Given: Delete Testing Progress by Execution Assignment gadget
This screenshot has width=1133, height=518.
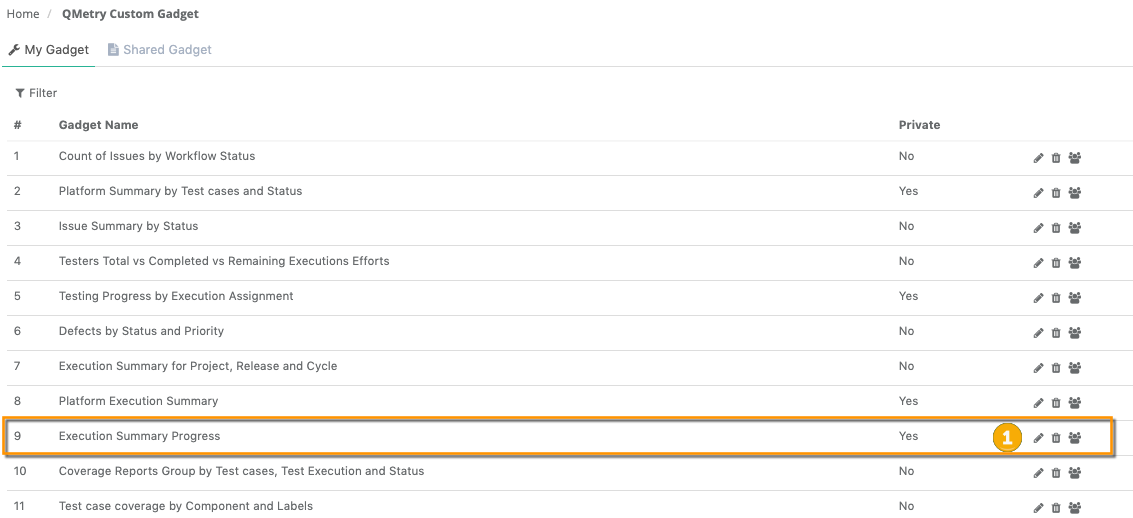Looking at the screenshot, I should click(1056, 298).
